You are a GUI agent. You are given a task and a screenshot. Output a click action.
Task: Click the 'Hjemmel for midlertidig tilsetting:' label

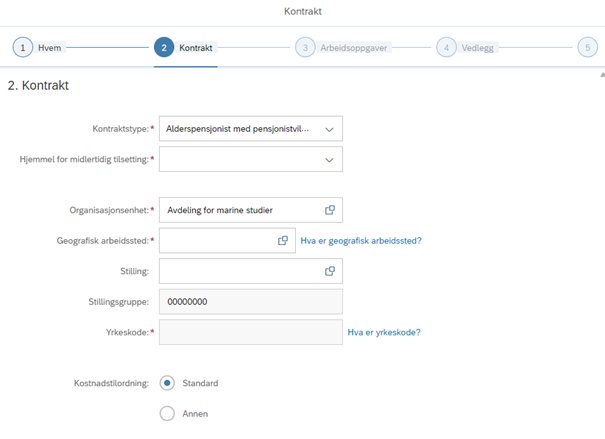coord(84,159)
